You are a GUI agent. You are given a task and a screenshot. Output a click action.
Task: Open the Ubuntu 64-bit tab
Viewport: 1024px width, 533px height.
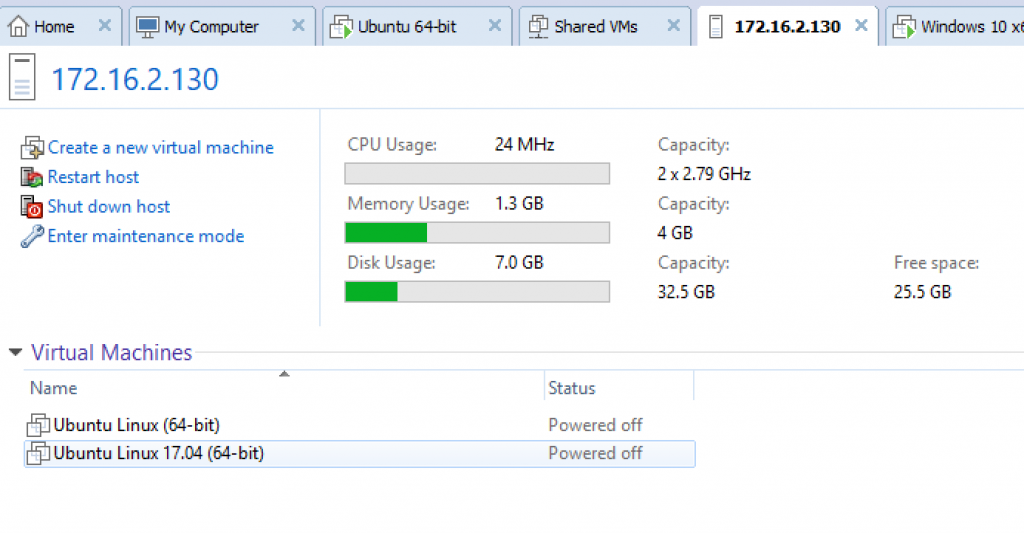[x=406, y=27]
